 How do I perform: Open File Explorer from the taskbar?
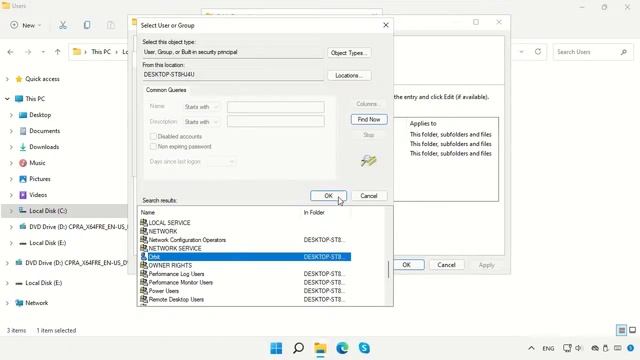(320, 348)
